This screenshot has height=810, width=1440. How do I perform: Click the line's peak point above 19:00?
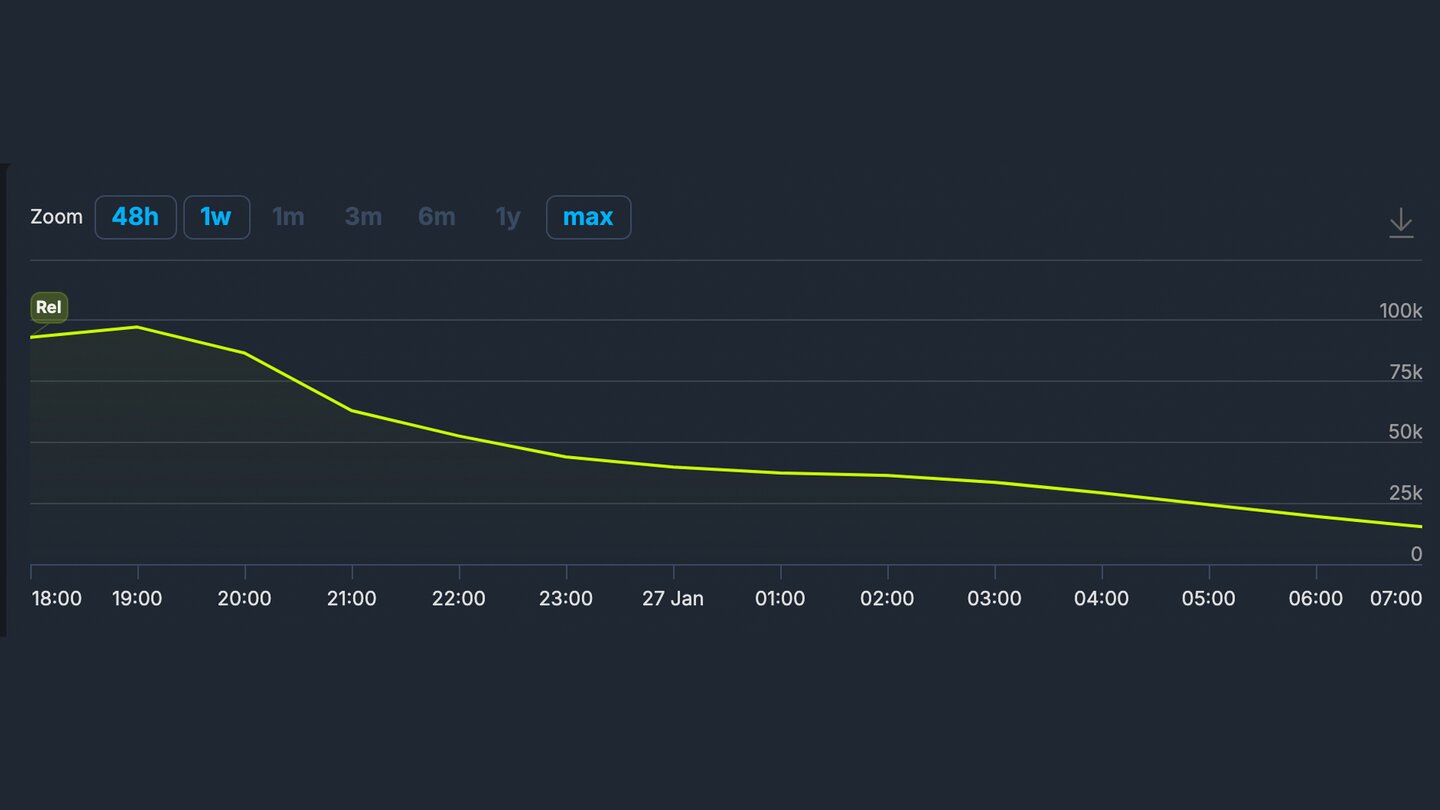(137, 327)
